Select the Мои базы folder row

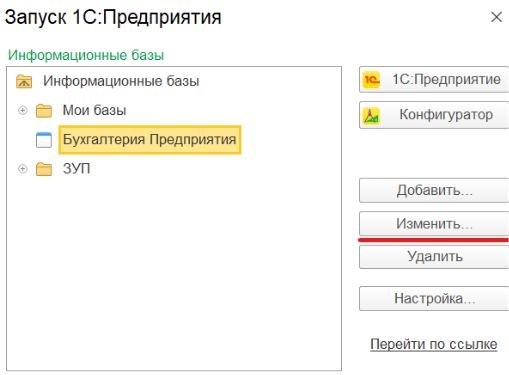95,110
